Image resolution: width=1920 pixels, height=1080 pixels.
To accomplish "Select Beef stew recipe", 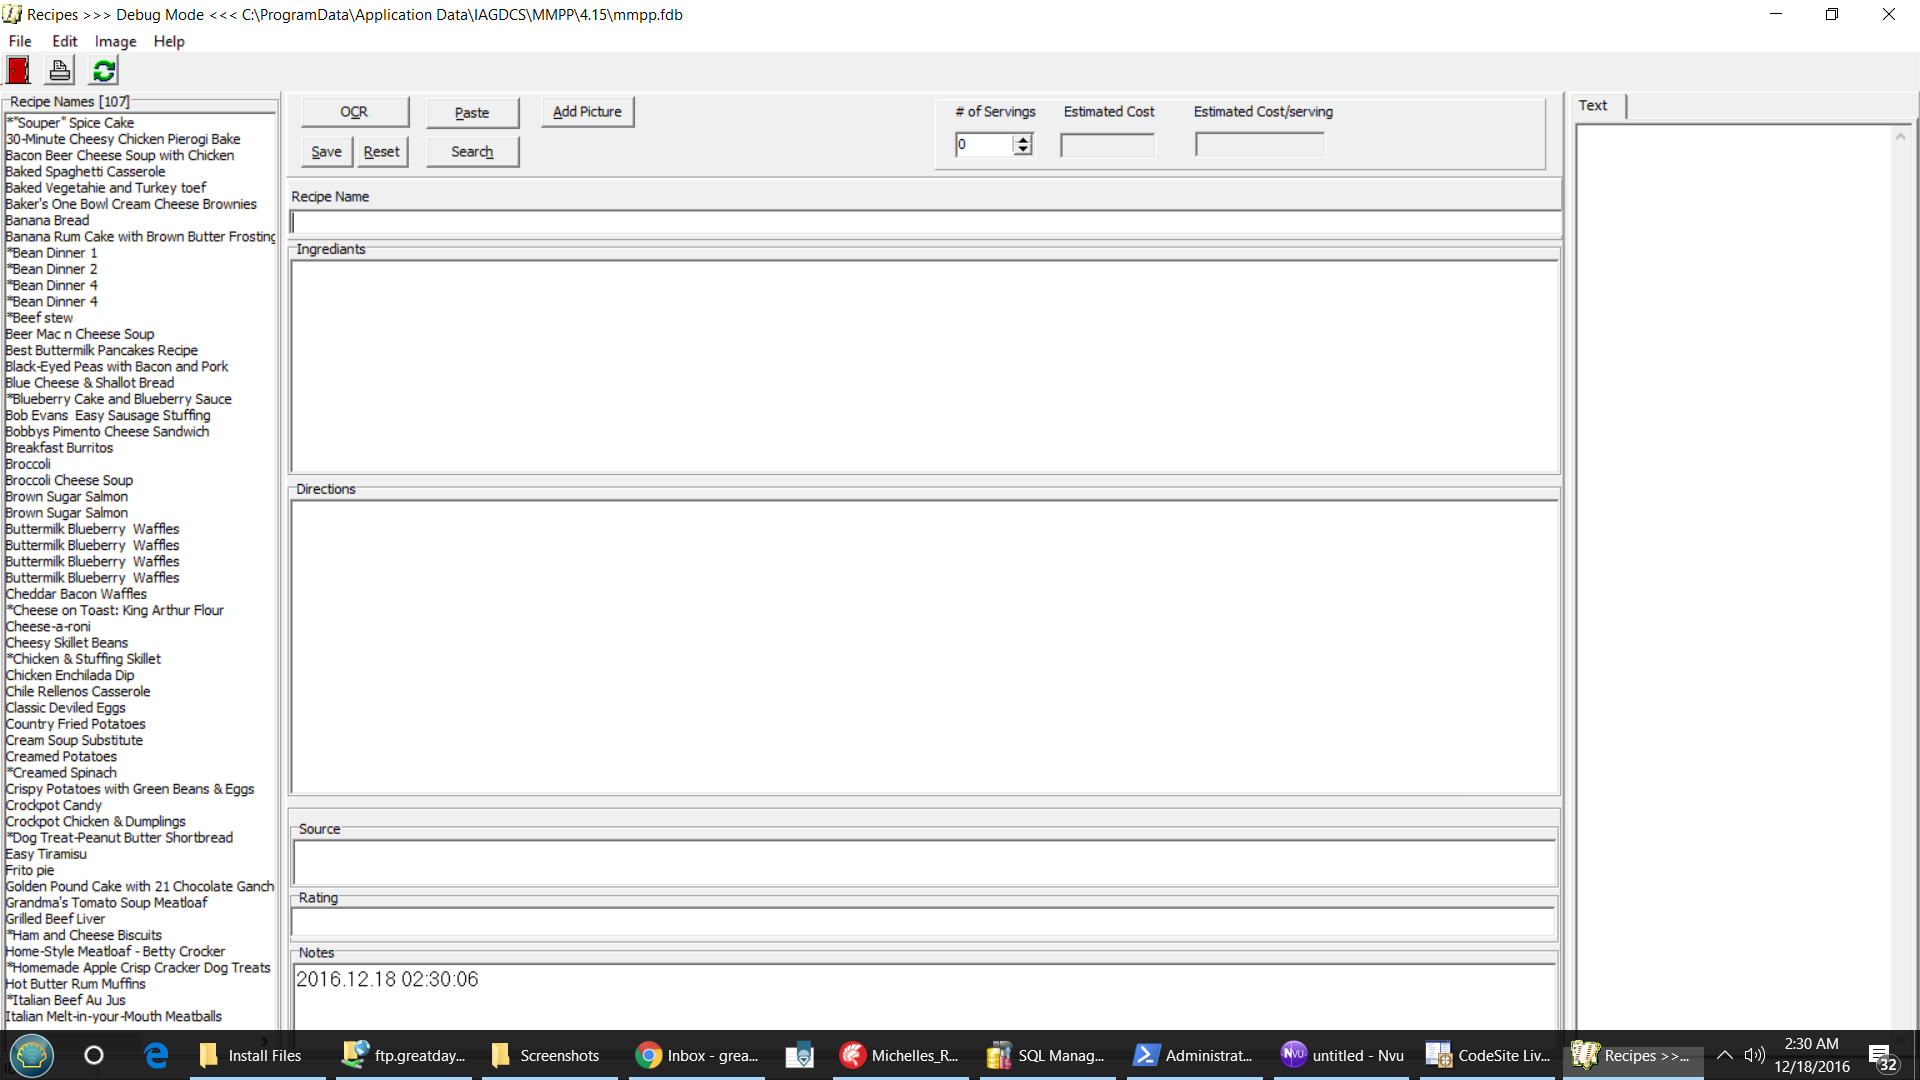I will click(40, 318).
